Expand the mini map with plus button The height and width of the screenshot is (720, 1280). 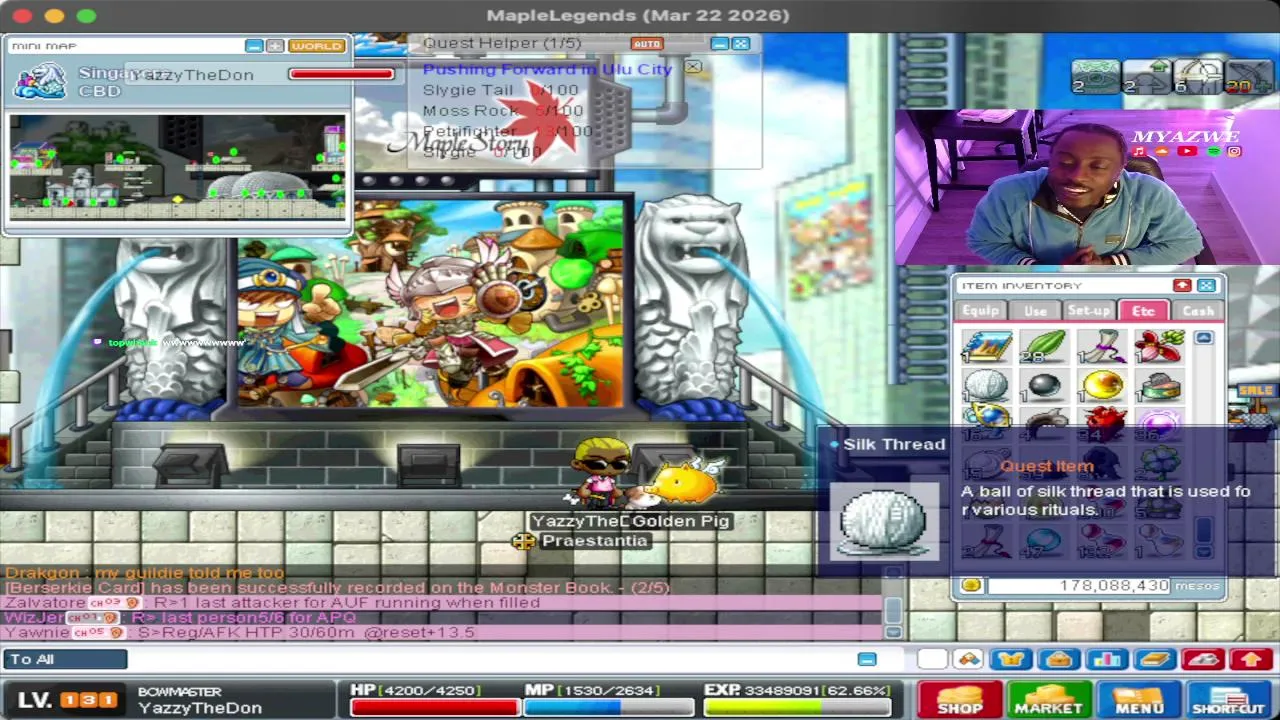pyautogui.click(x=275, y=46)
